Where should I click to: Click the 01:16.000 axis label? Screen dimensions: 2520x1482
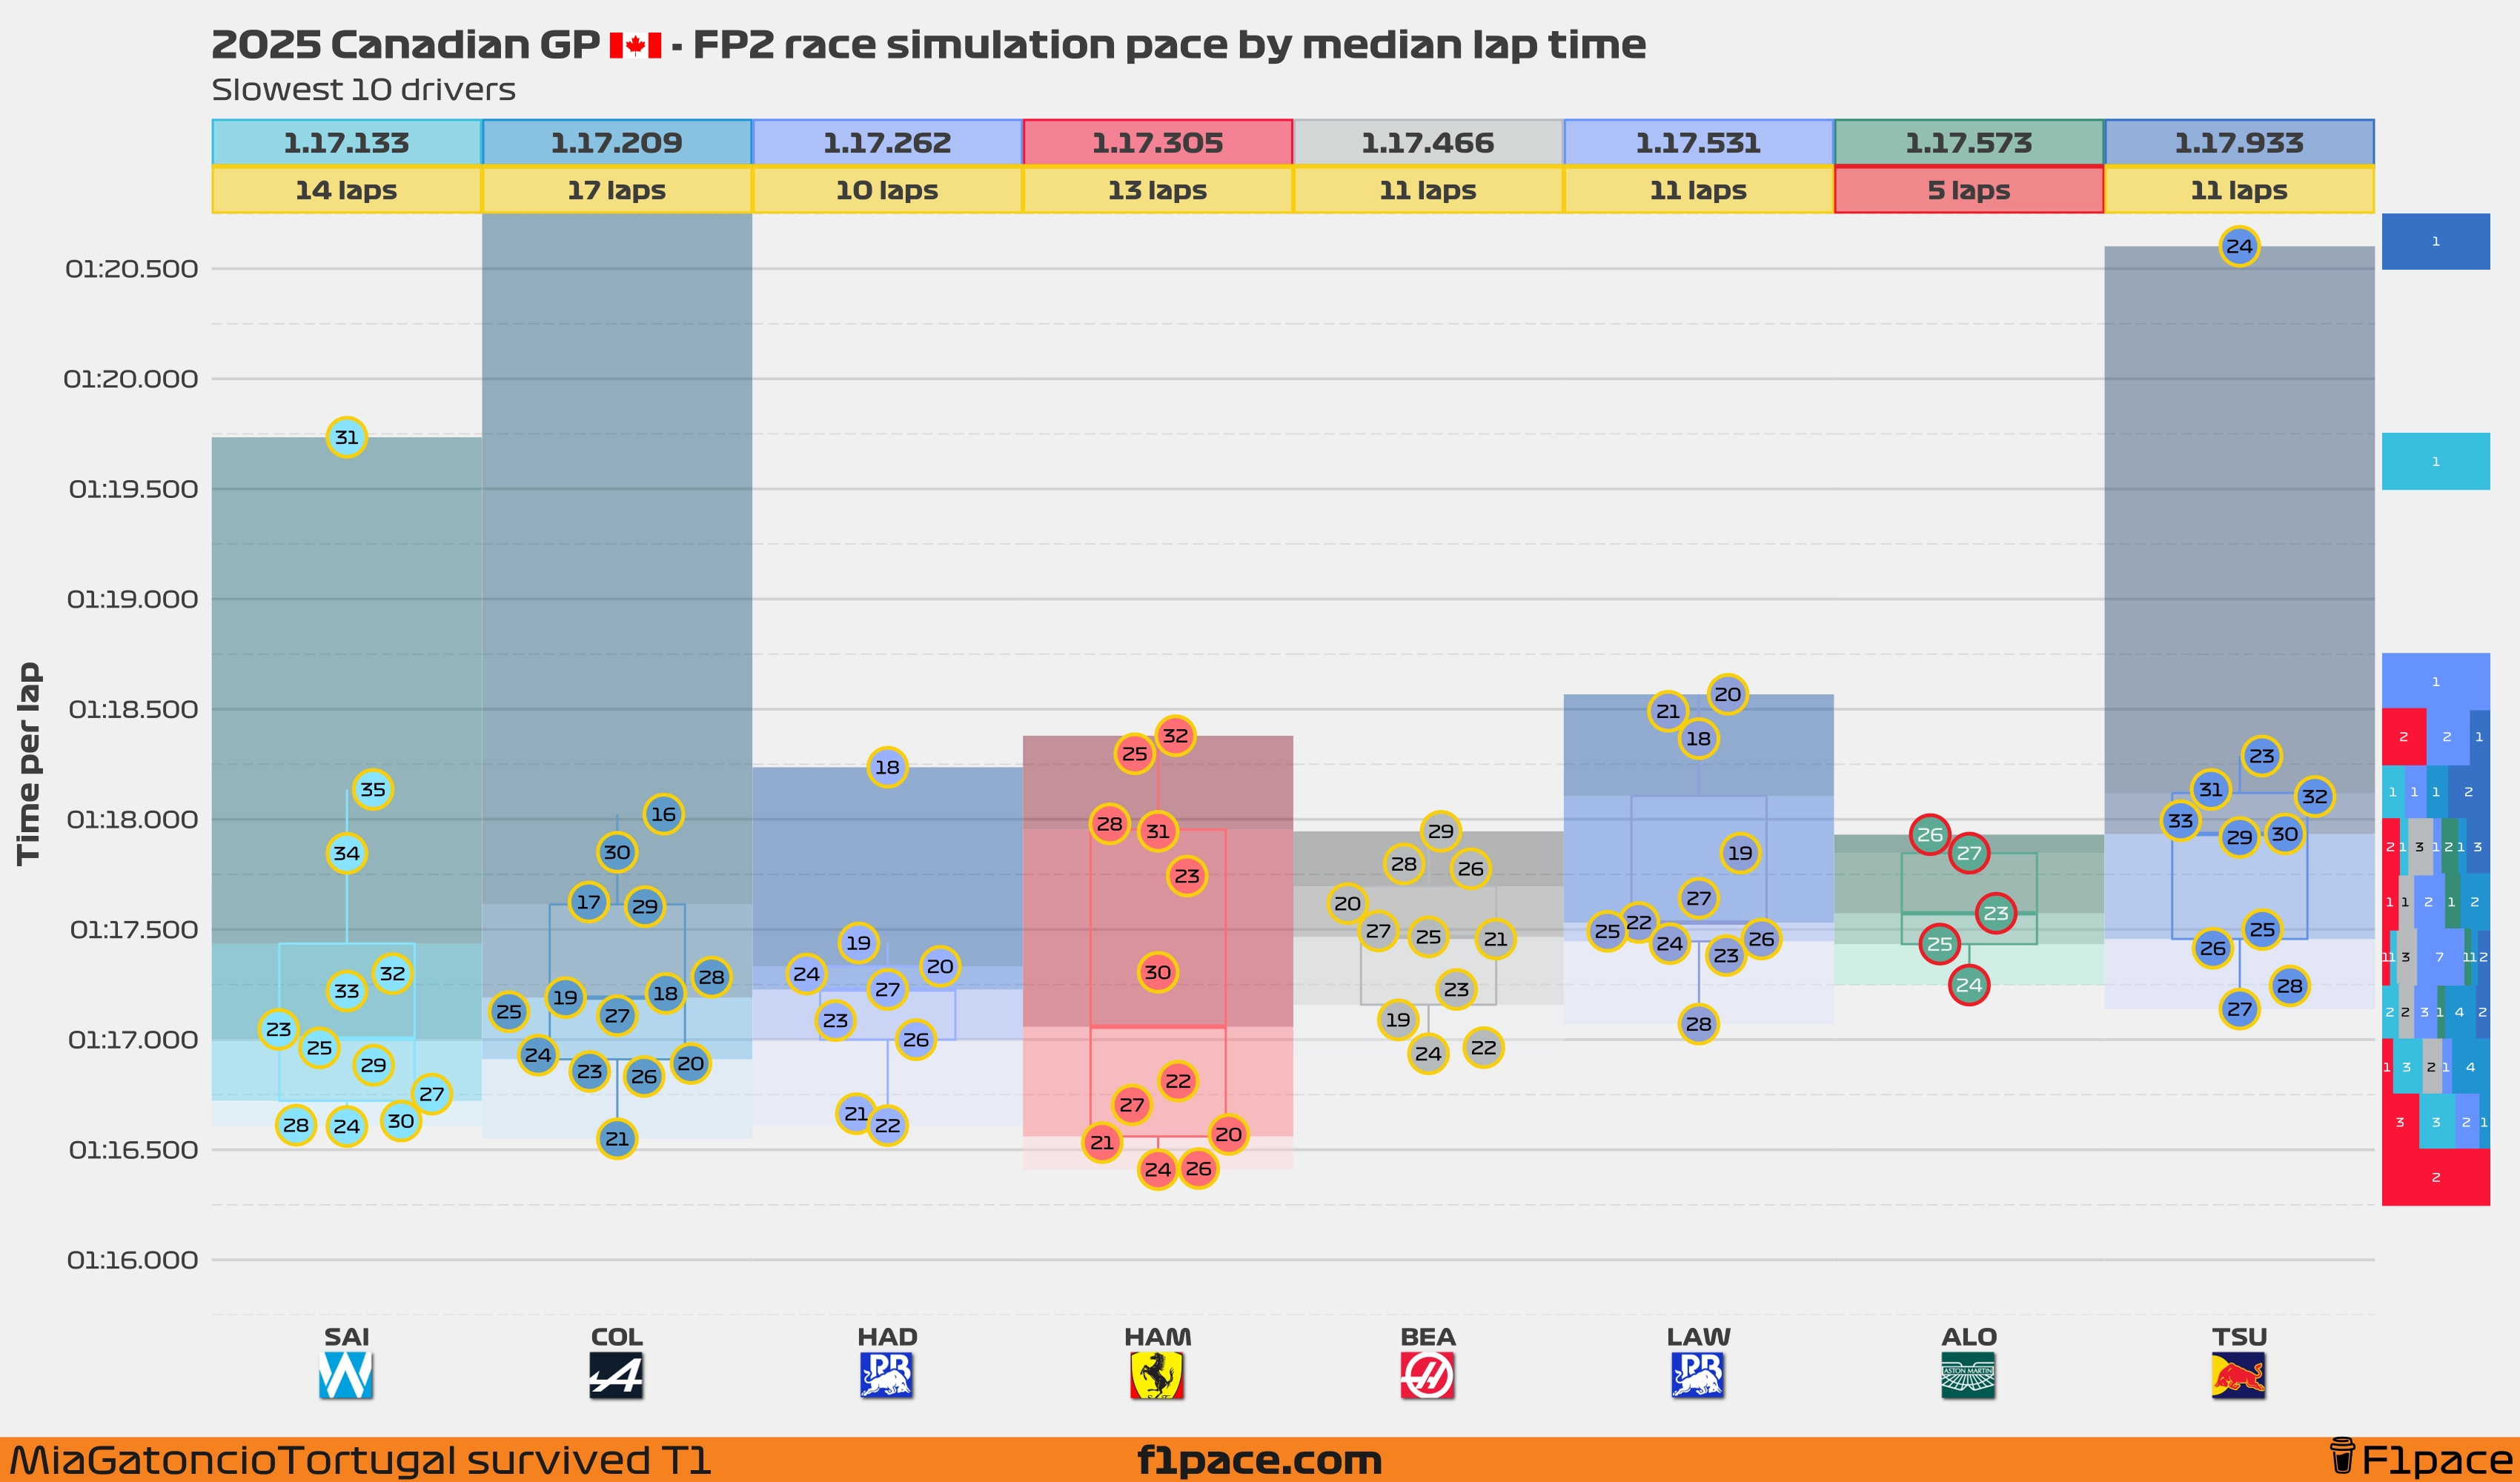tap(132, 1260)
